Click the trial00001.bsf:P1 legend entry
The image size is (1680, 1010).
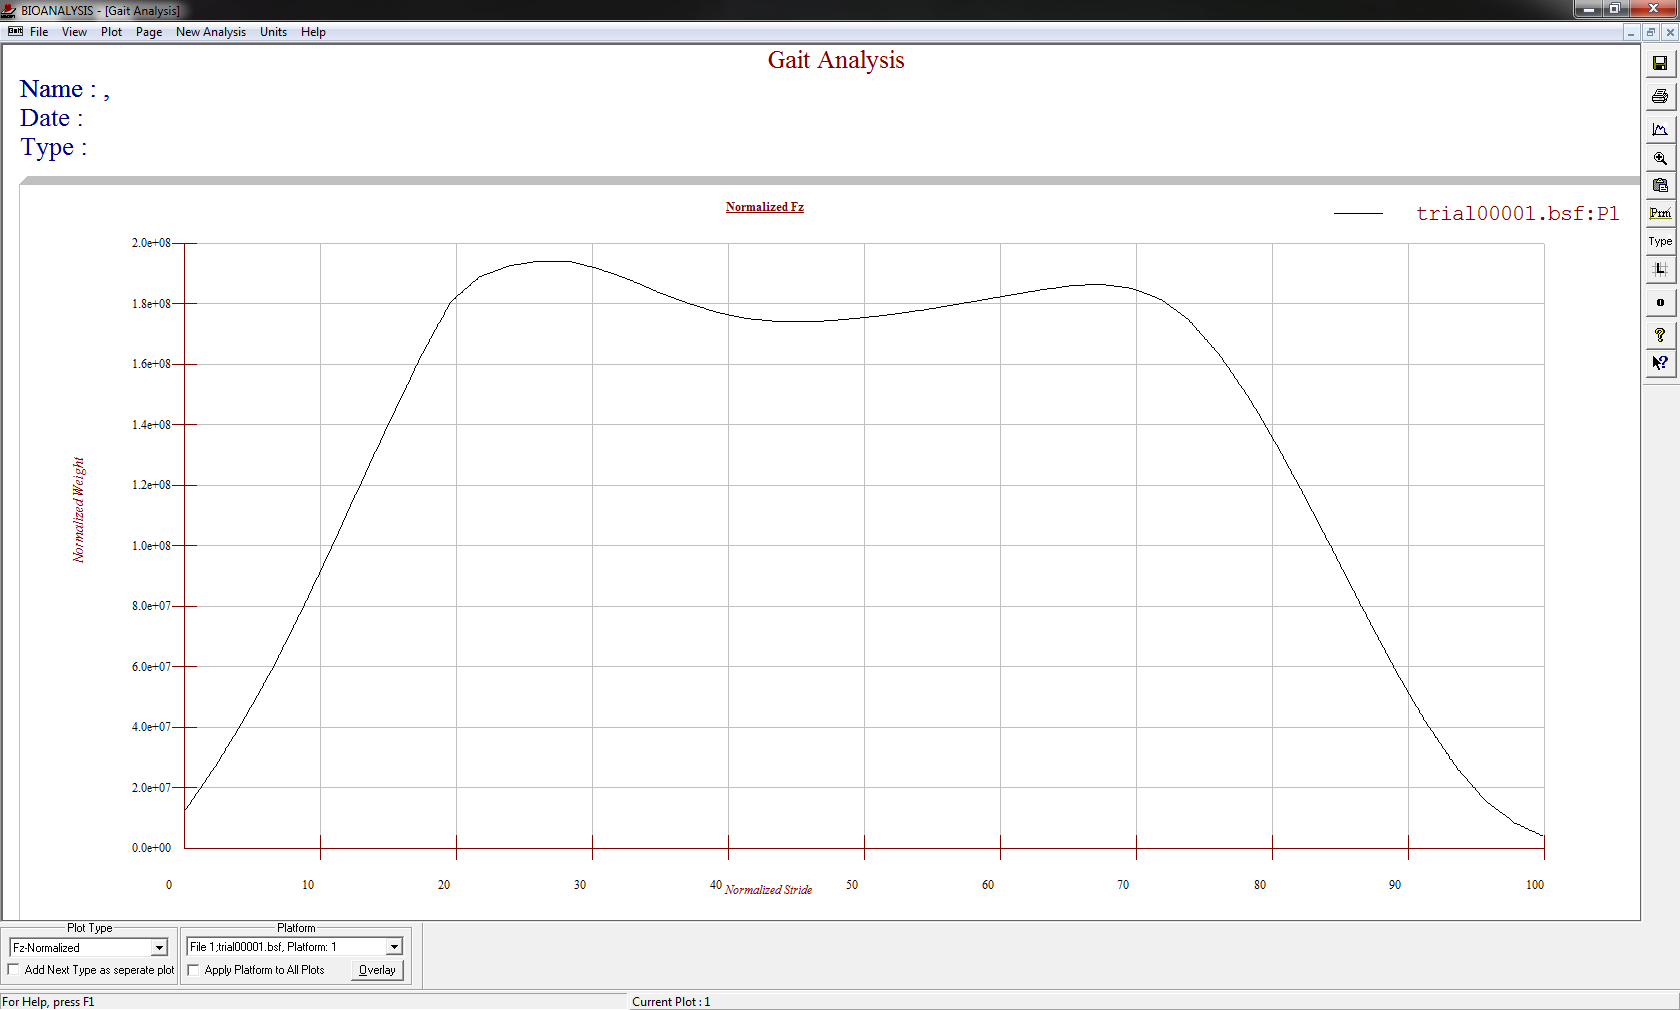point(1516,213)
